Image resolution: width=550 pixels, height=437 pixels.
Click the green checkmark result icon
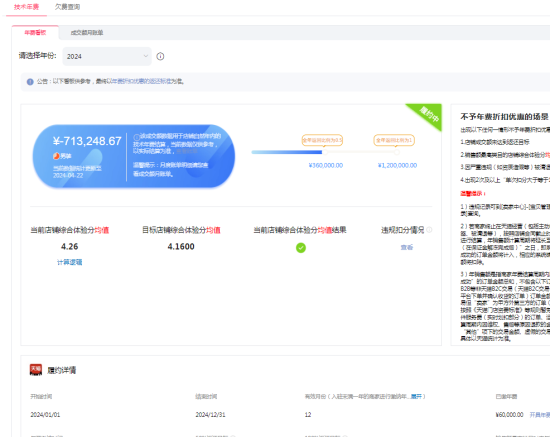click(301, 248)
